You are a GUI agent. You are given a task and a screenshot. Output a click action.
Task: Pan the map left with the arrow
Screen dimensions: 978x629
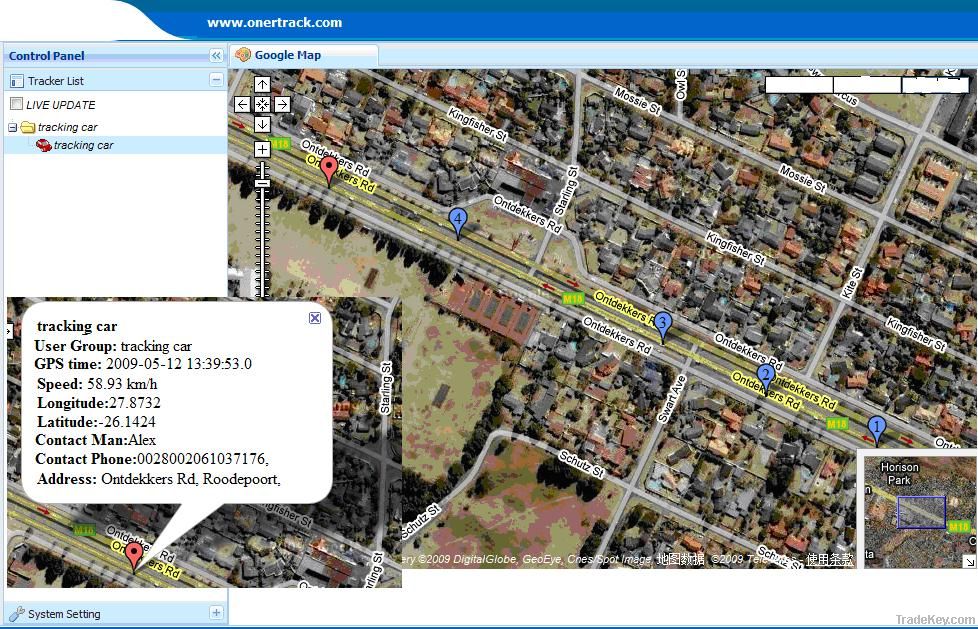(x=242, y=104)
